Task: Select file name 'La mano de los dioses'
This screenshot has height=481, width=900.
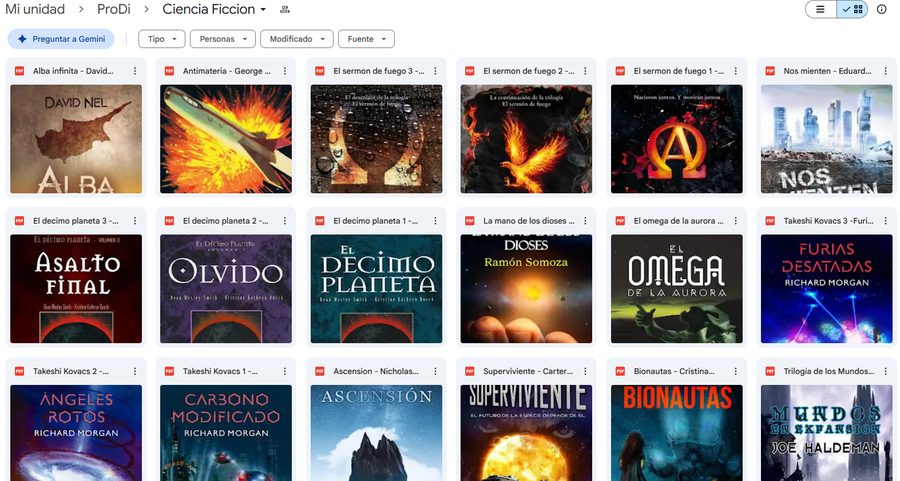Action: 529,221
